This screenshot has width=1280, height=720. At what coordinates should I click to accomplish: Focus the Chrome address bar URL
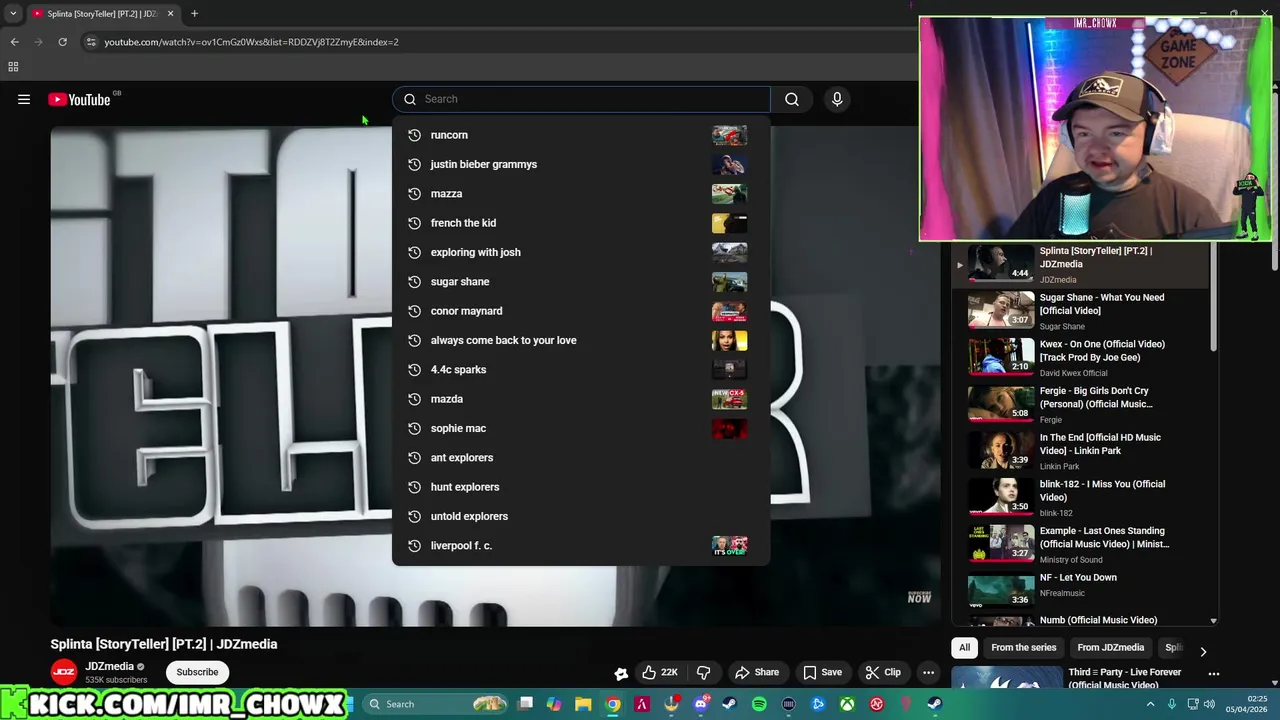point(251,42)
